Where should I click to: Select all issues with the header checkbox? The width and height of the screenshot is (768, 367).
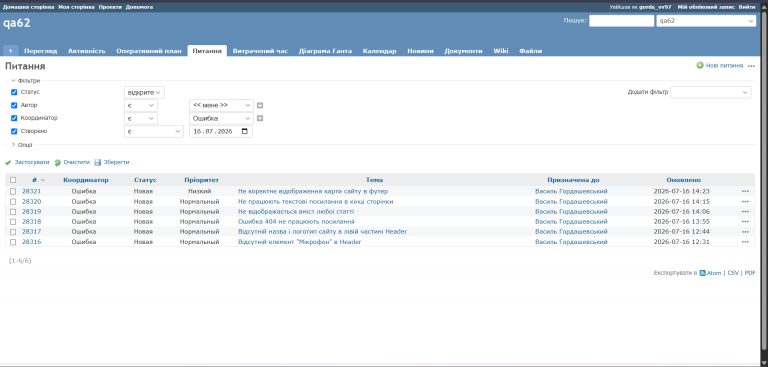coord(13,180)
